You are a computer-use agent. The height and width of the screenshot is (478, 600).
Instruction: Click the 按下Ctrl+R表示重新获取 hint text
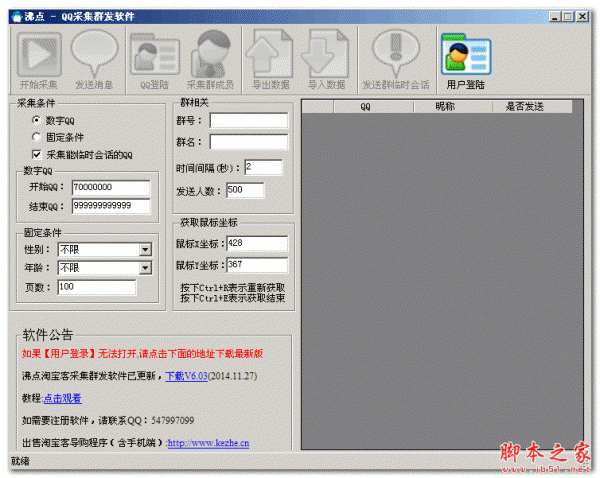click(233, 287)
